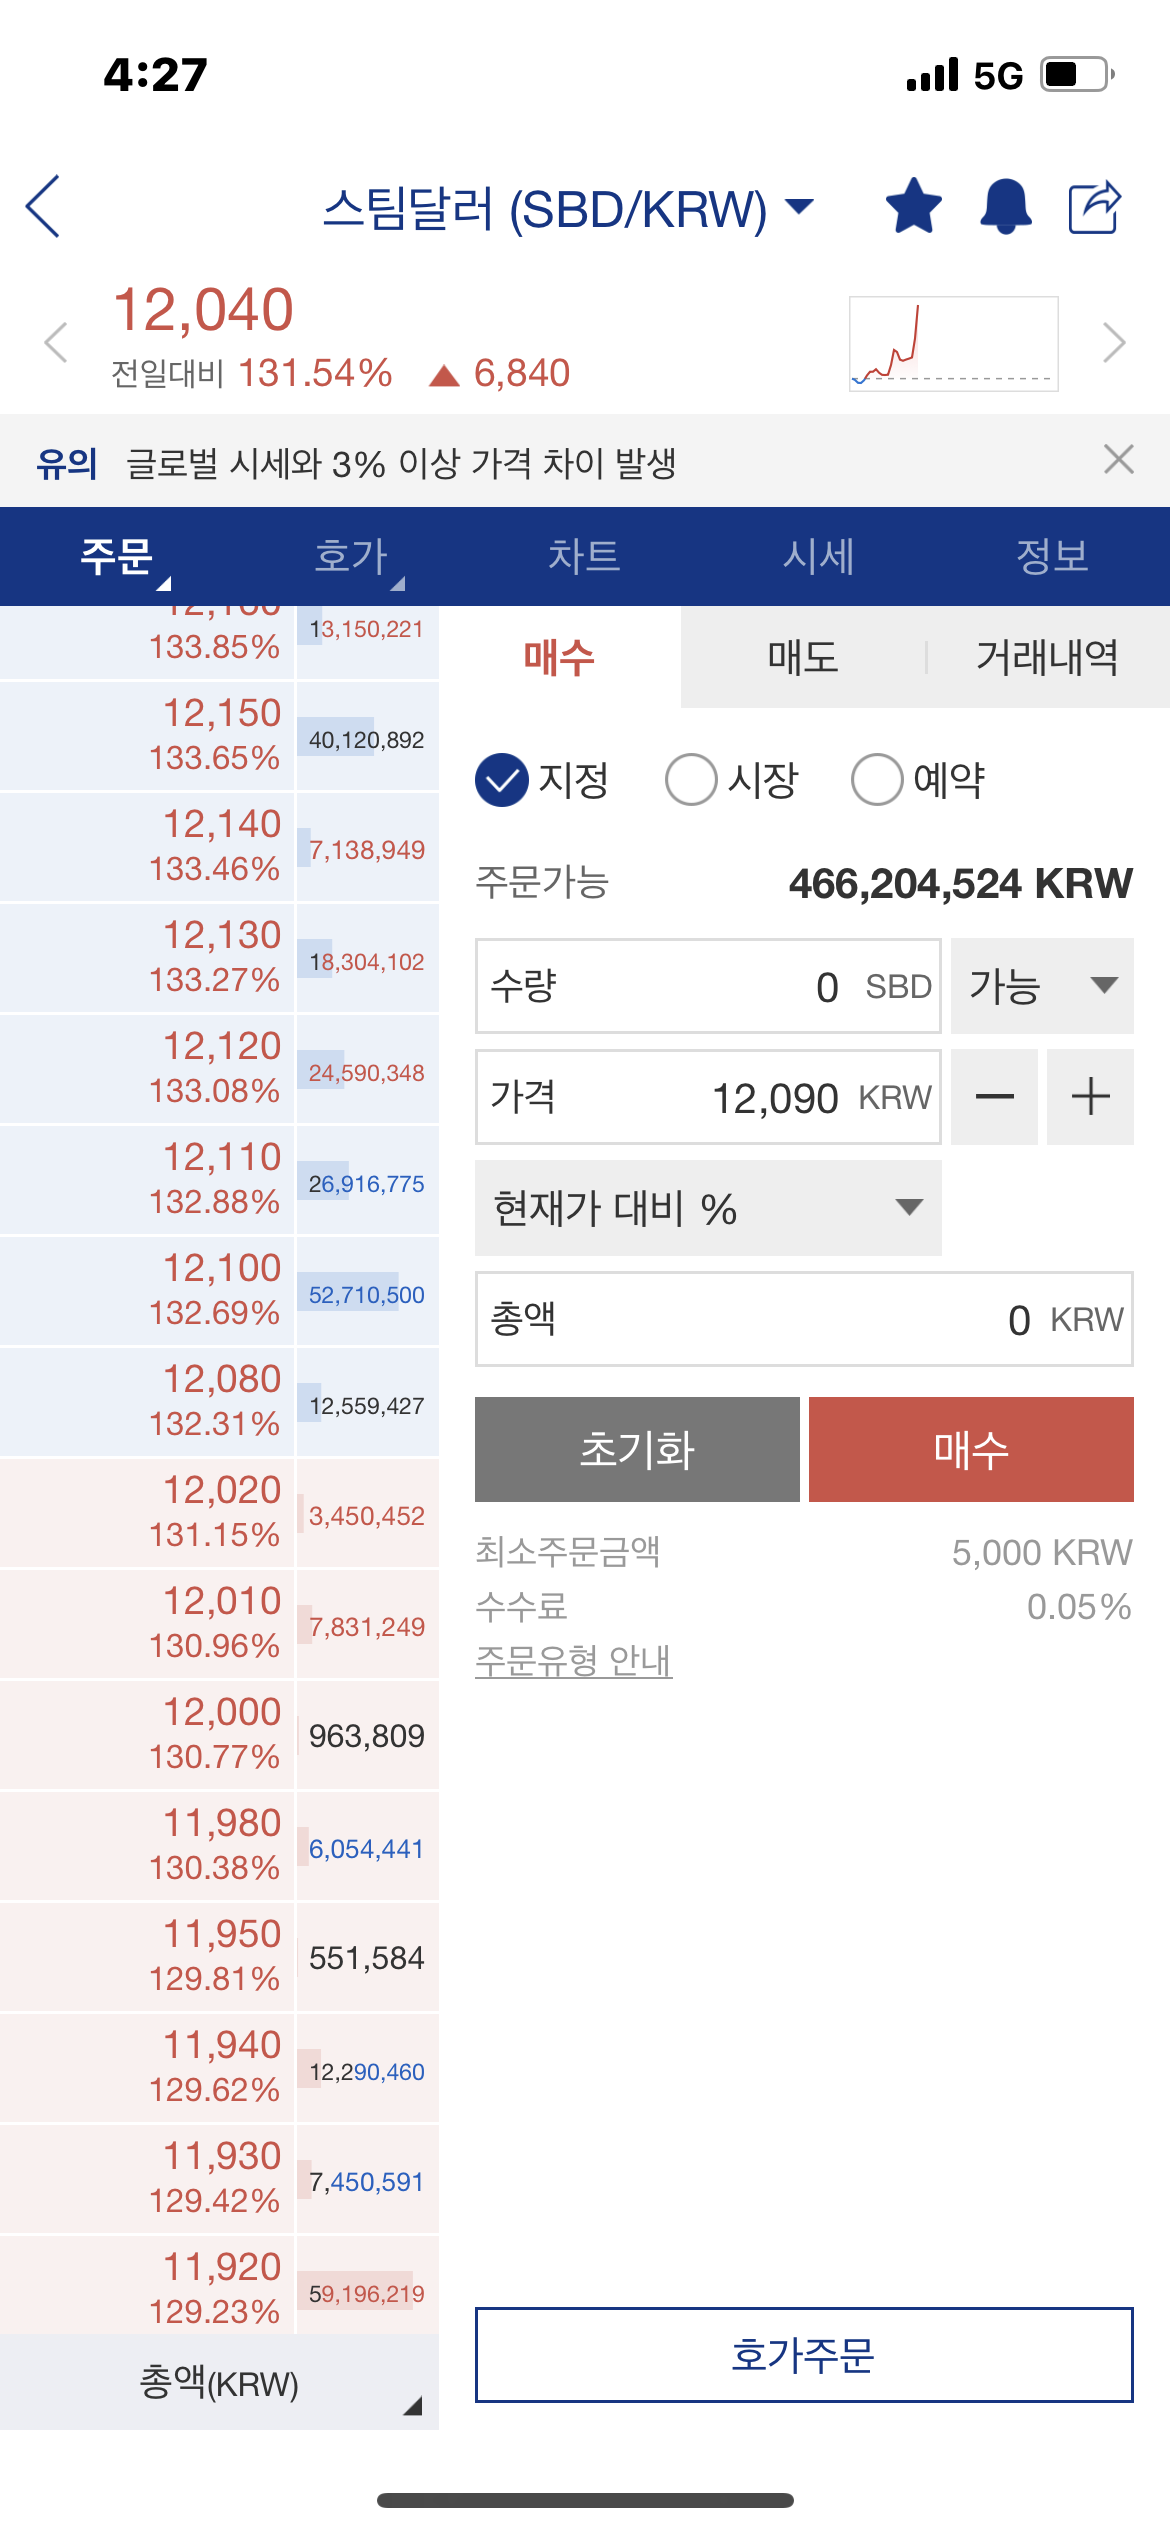This screenshot has height=2532, width=1170.
Task: Tap the share icon
Action: (x=1095, y=207)
